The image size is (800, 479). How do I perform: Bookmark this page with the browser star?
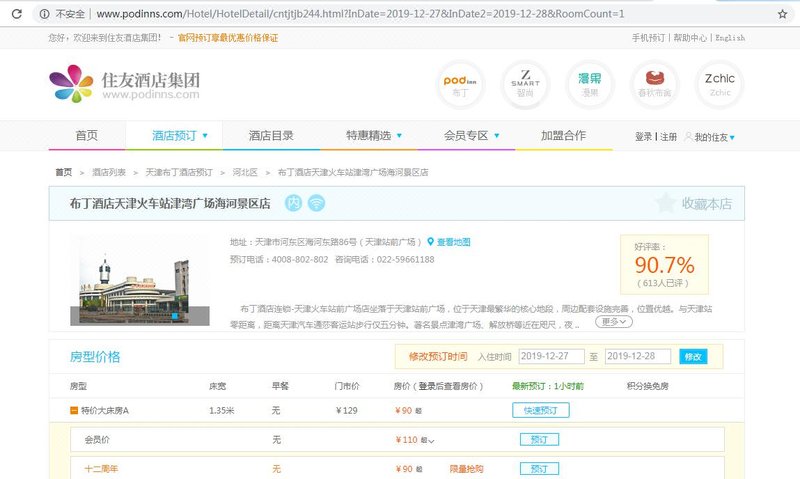782,14
